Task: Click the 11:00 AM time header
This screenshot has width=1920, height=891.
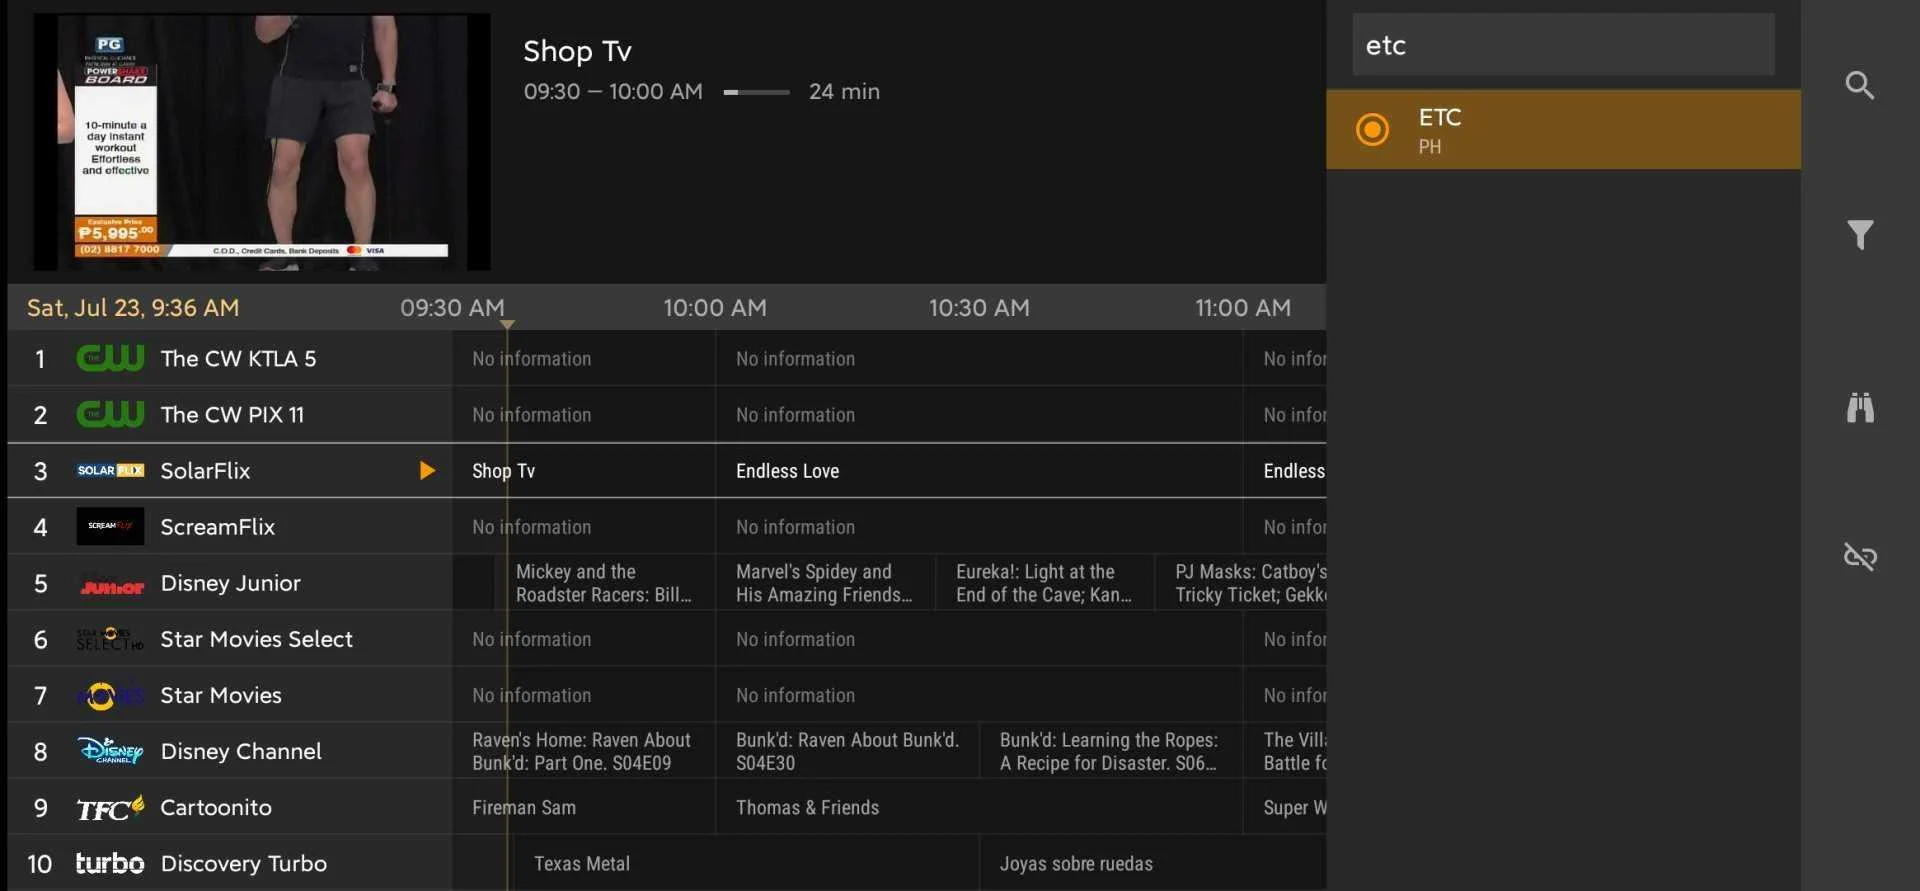Action: 1243,308
